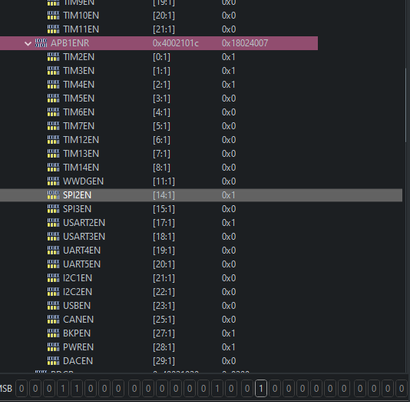
Task: Click the WWDGEN bitfield icon
Action: pos(53,181)
